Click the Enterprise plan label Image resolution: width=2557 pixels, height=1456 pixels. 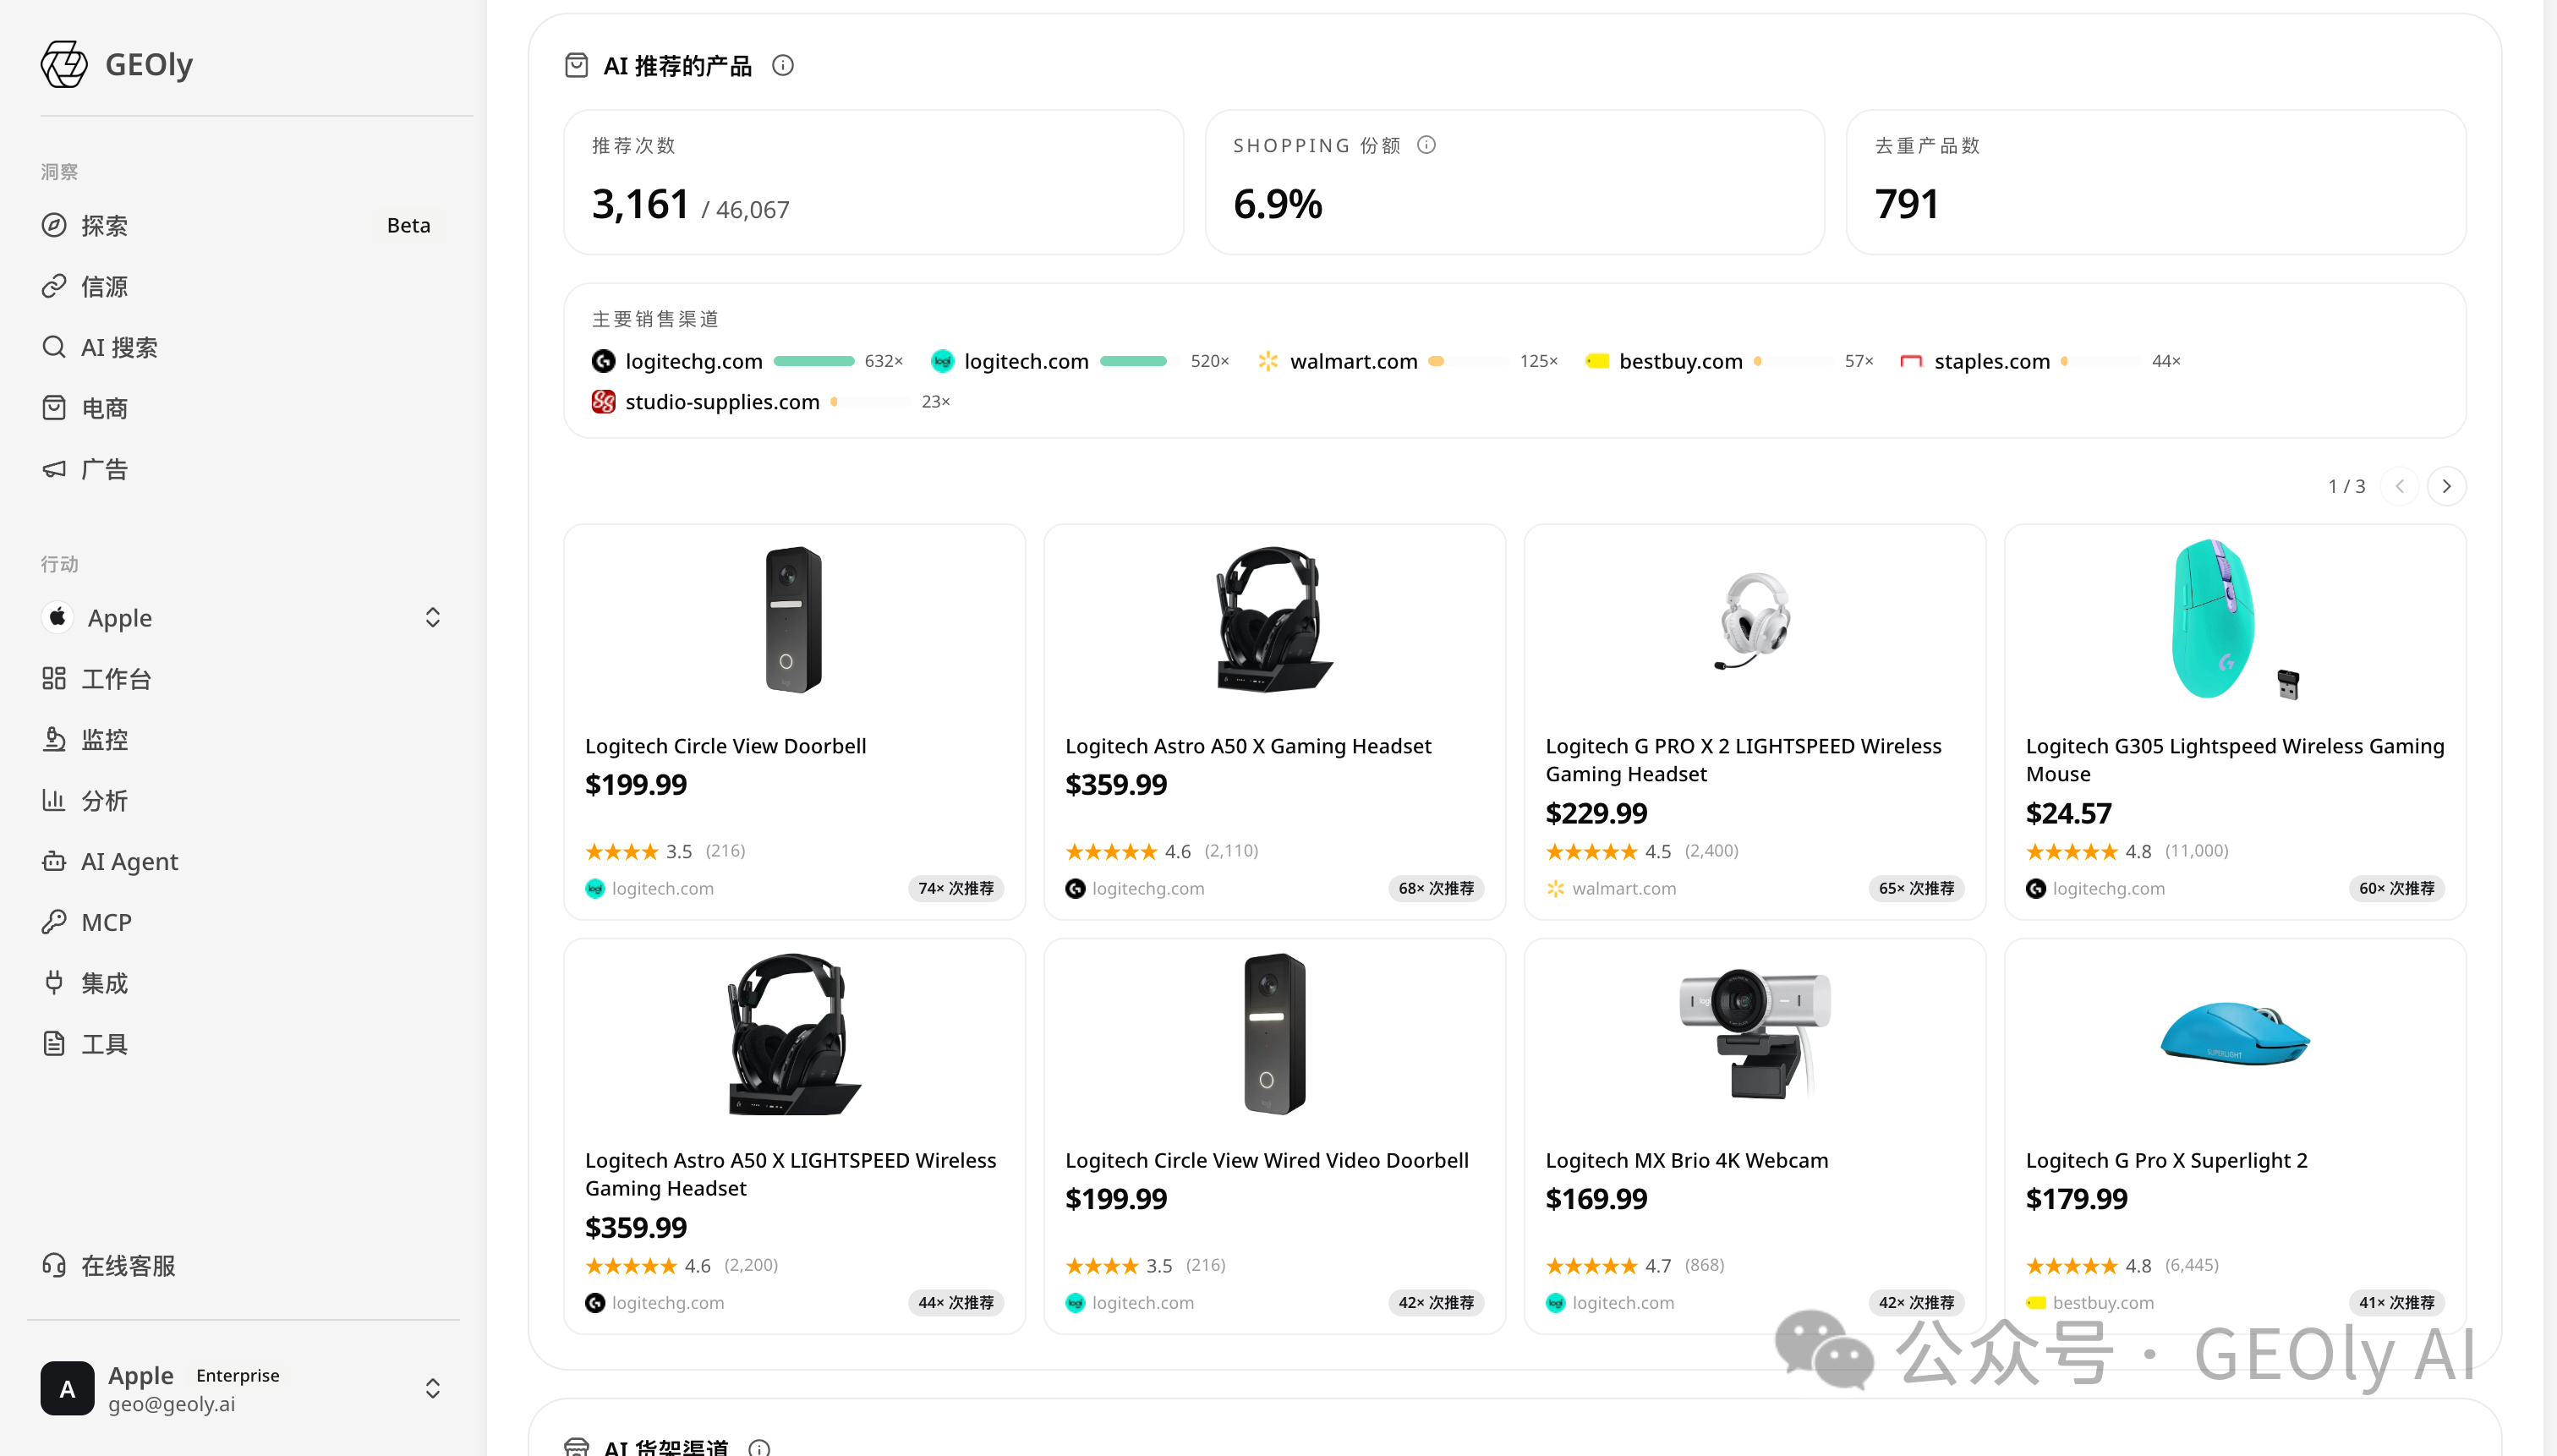coord(238,1375)
